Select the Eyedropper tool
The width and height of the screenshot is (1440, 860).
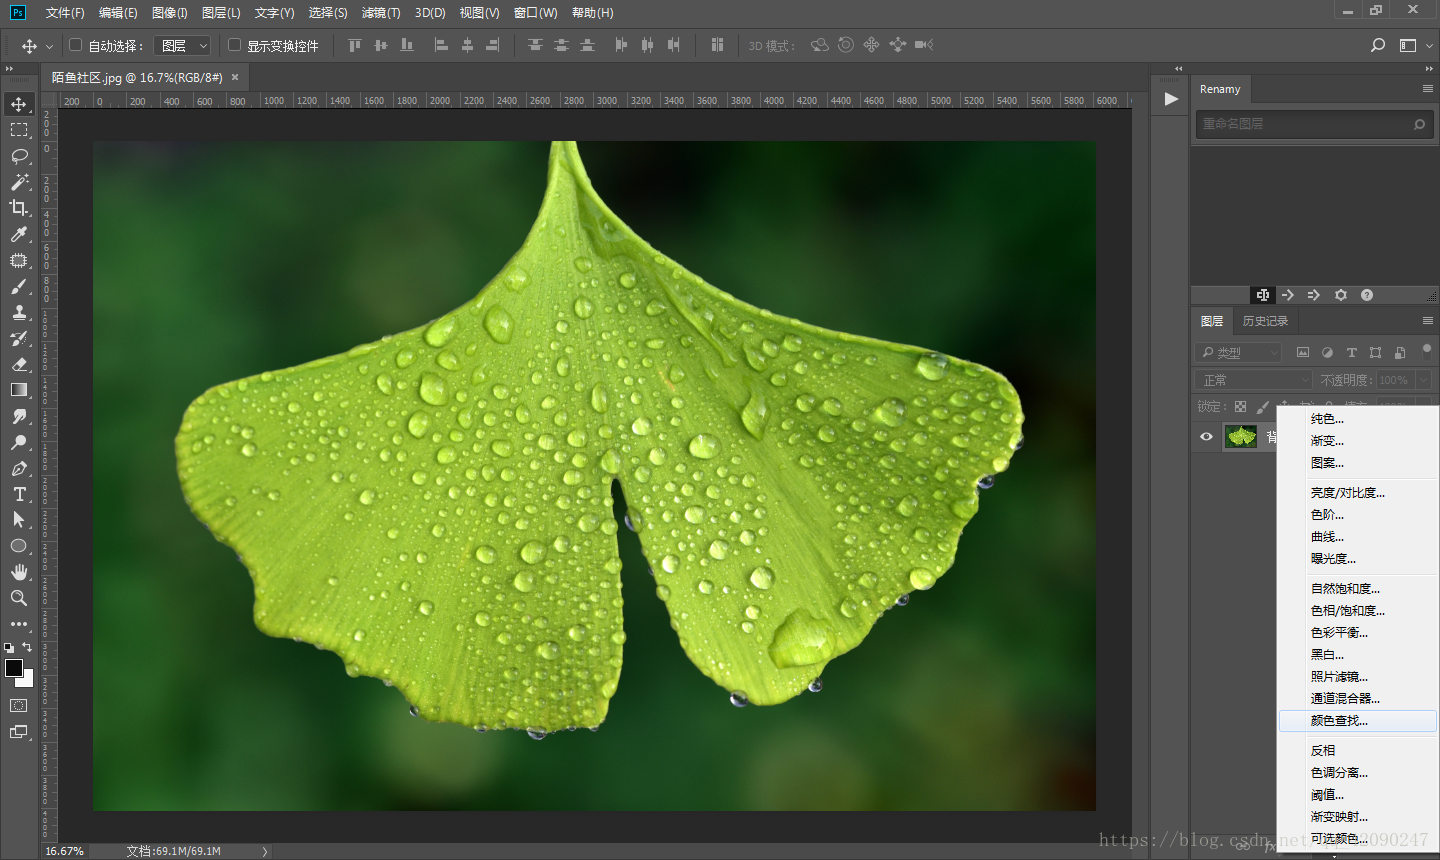click(x=19, y=234)
